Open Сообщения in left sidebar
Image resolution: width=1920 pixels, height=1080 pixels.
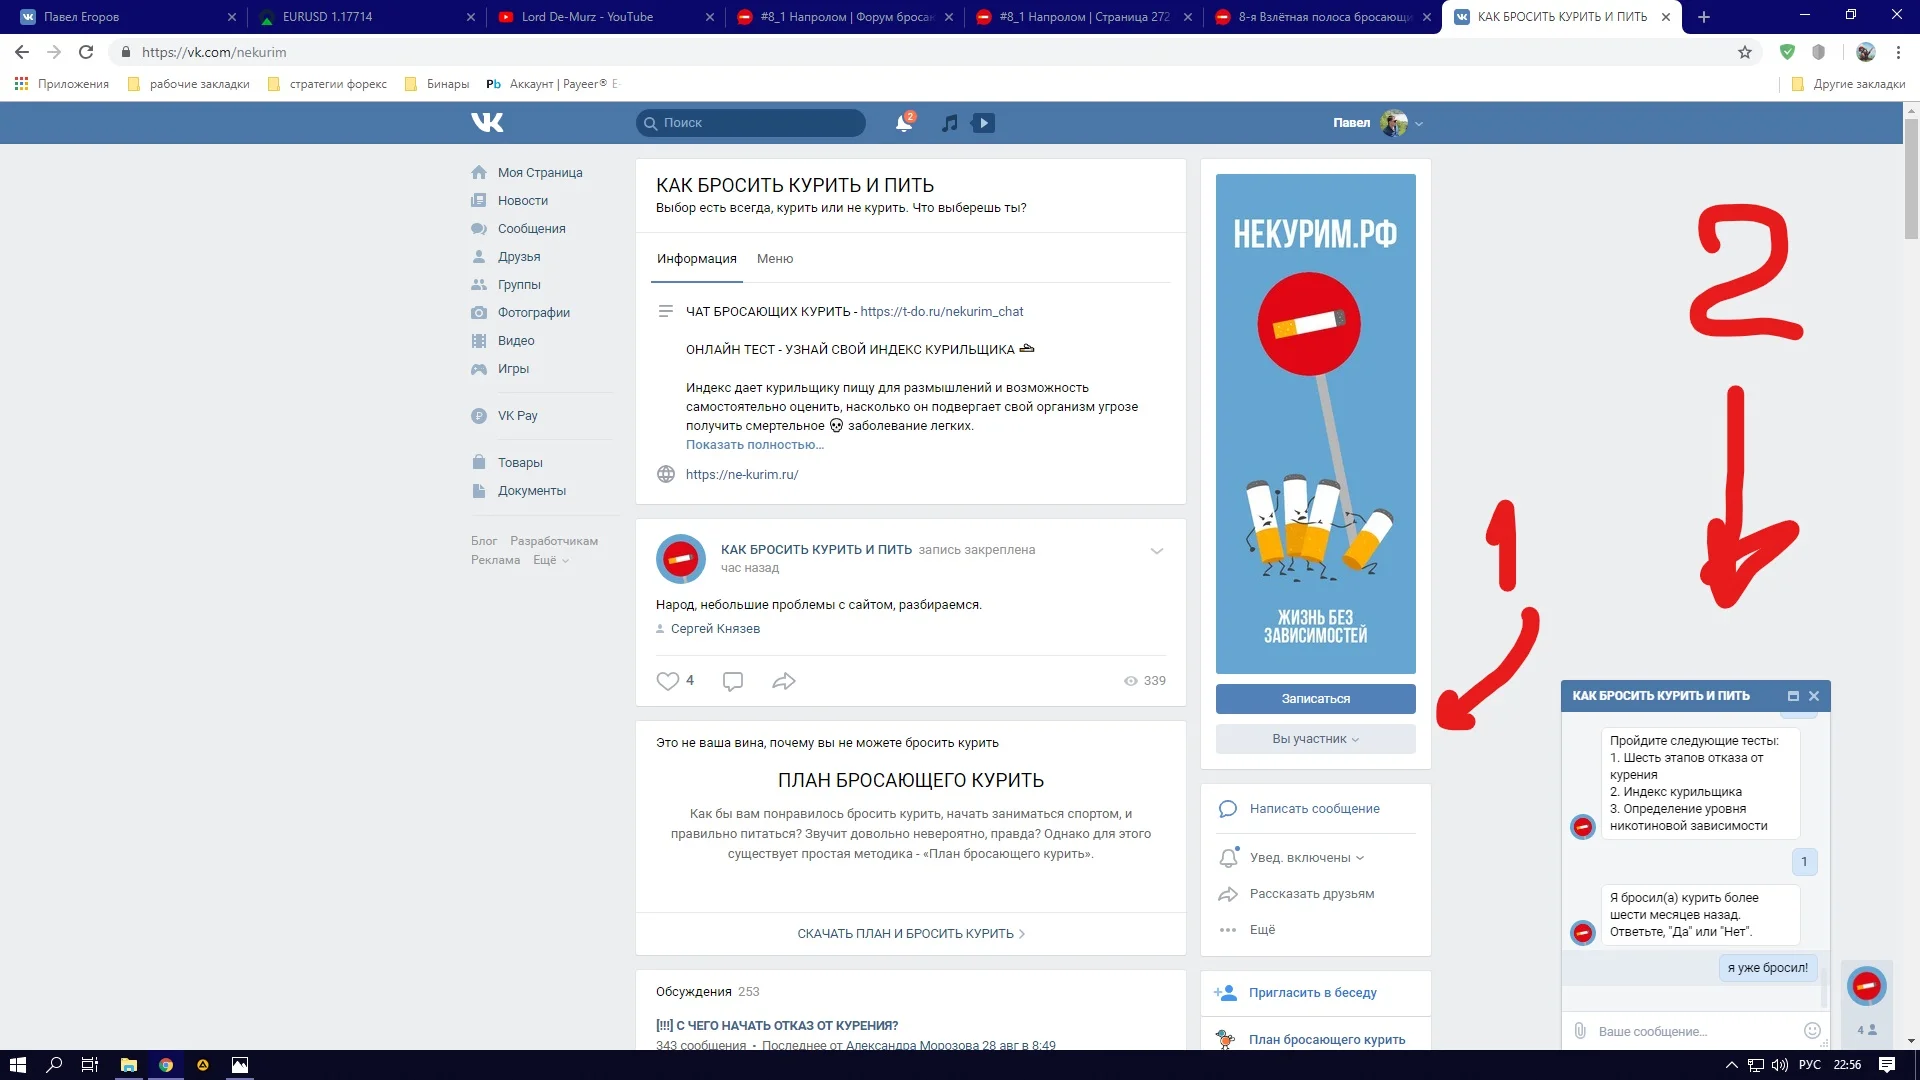tap(531, 229)
